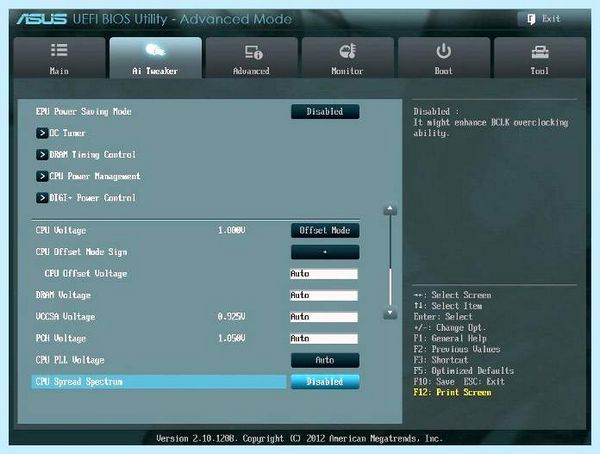Select the highlighted CPU Spread Spectrum row

(159, 382)
